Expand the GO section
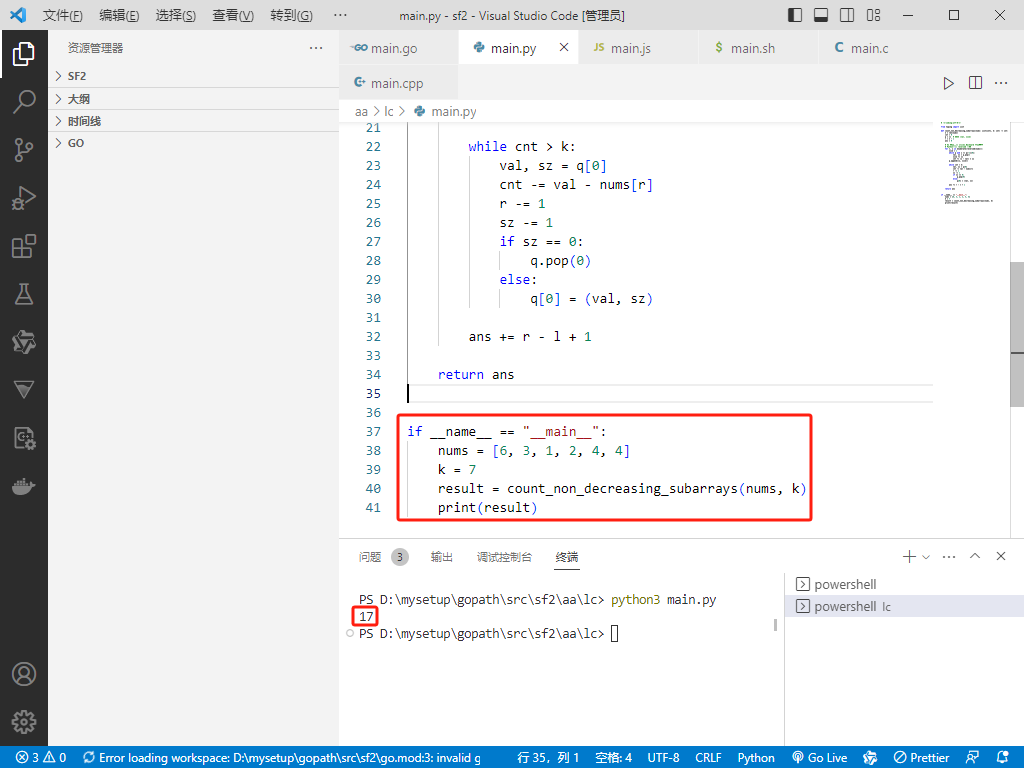Image resolution: width=1024 pixels, height=768 pixels. click(193, 143)
